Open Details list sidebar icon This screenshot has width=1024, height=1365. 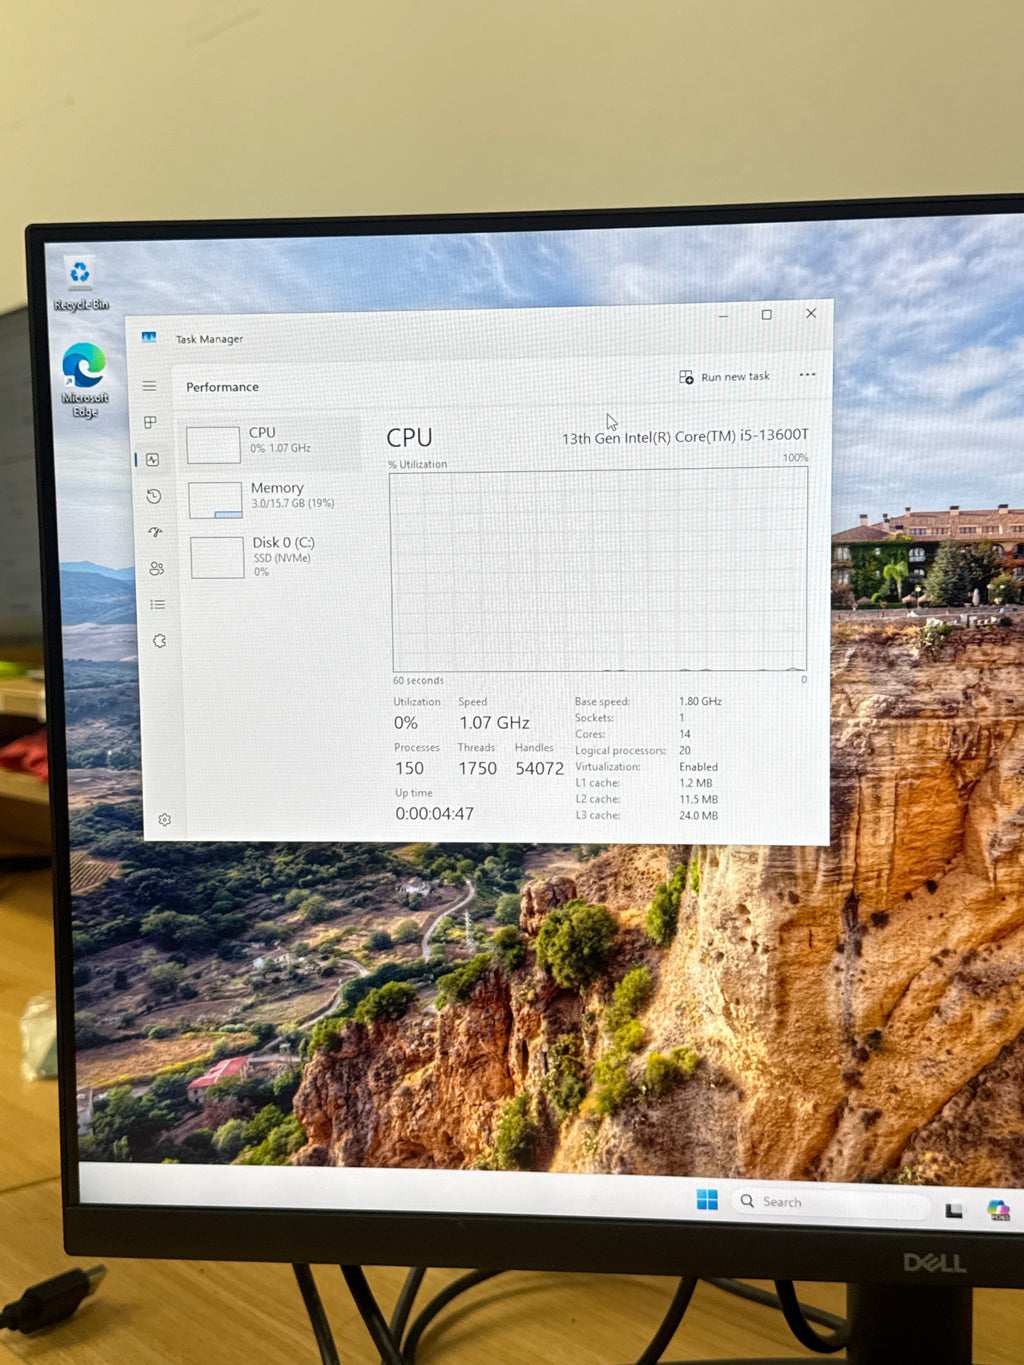(157, 604)
